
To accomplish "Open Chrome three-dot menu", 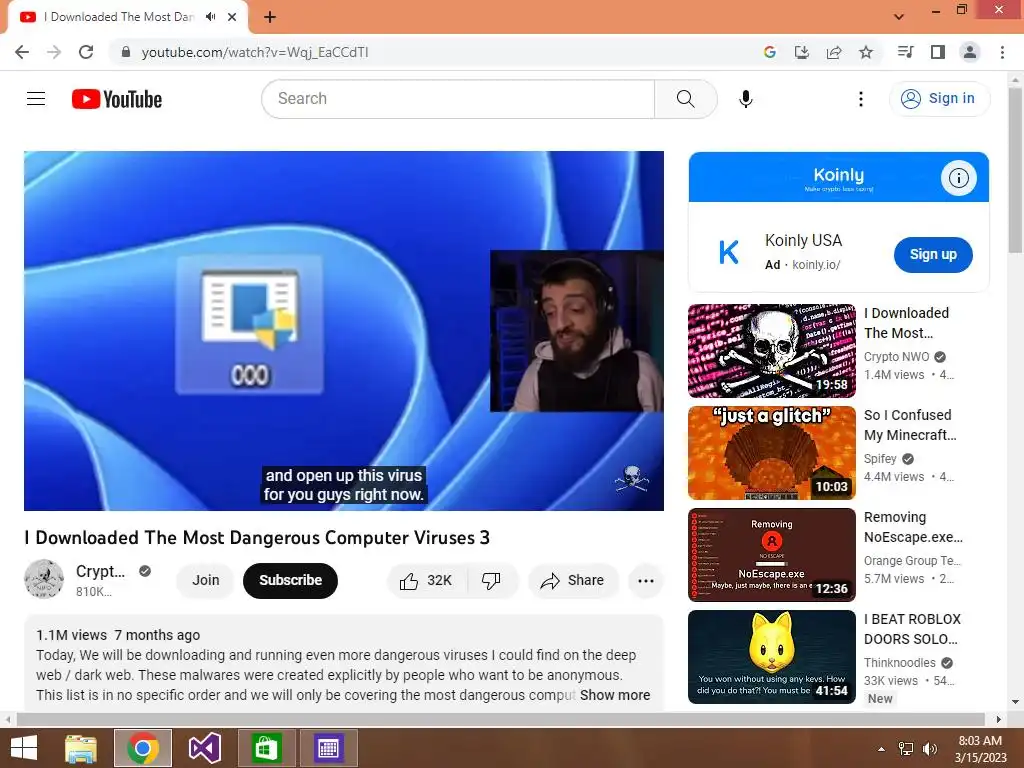I will pos(1002,52).
